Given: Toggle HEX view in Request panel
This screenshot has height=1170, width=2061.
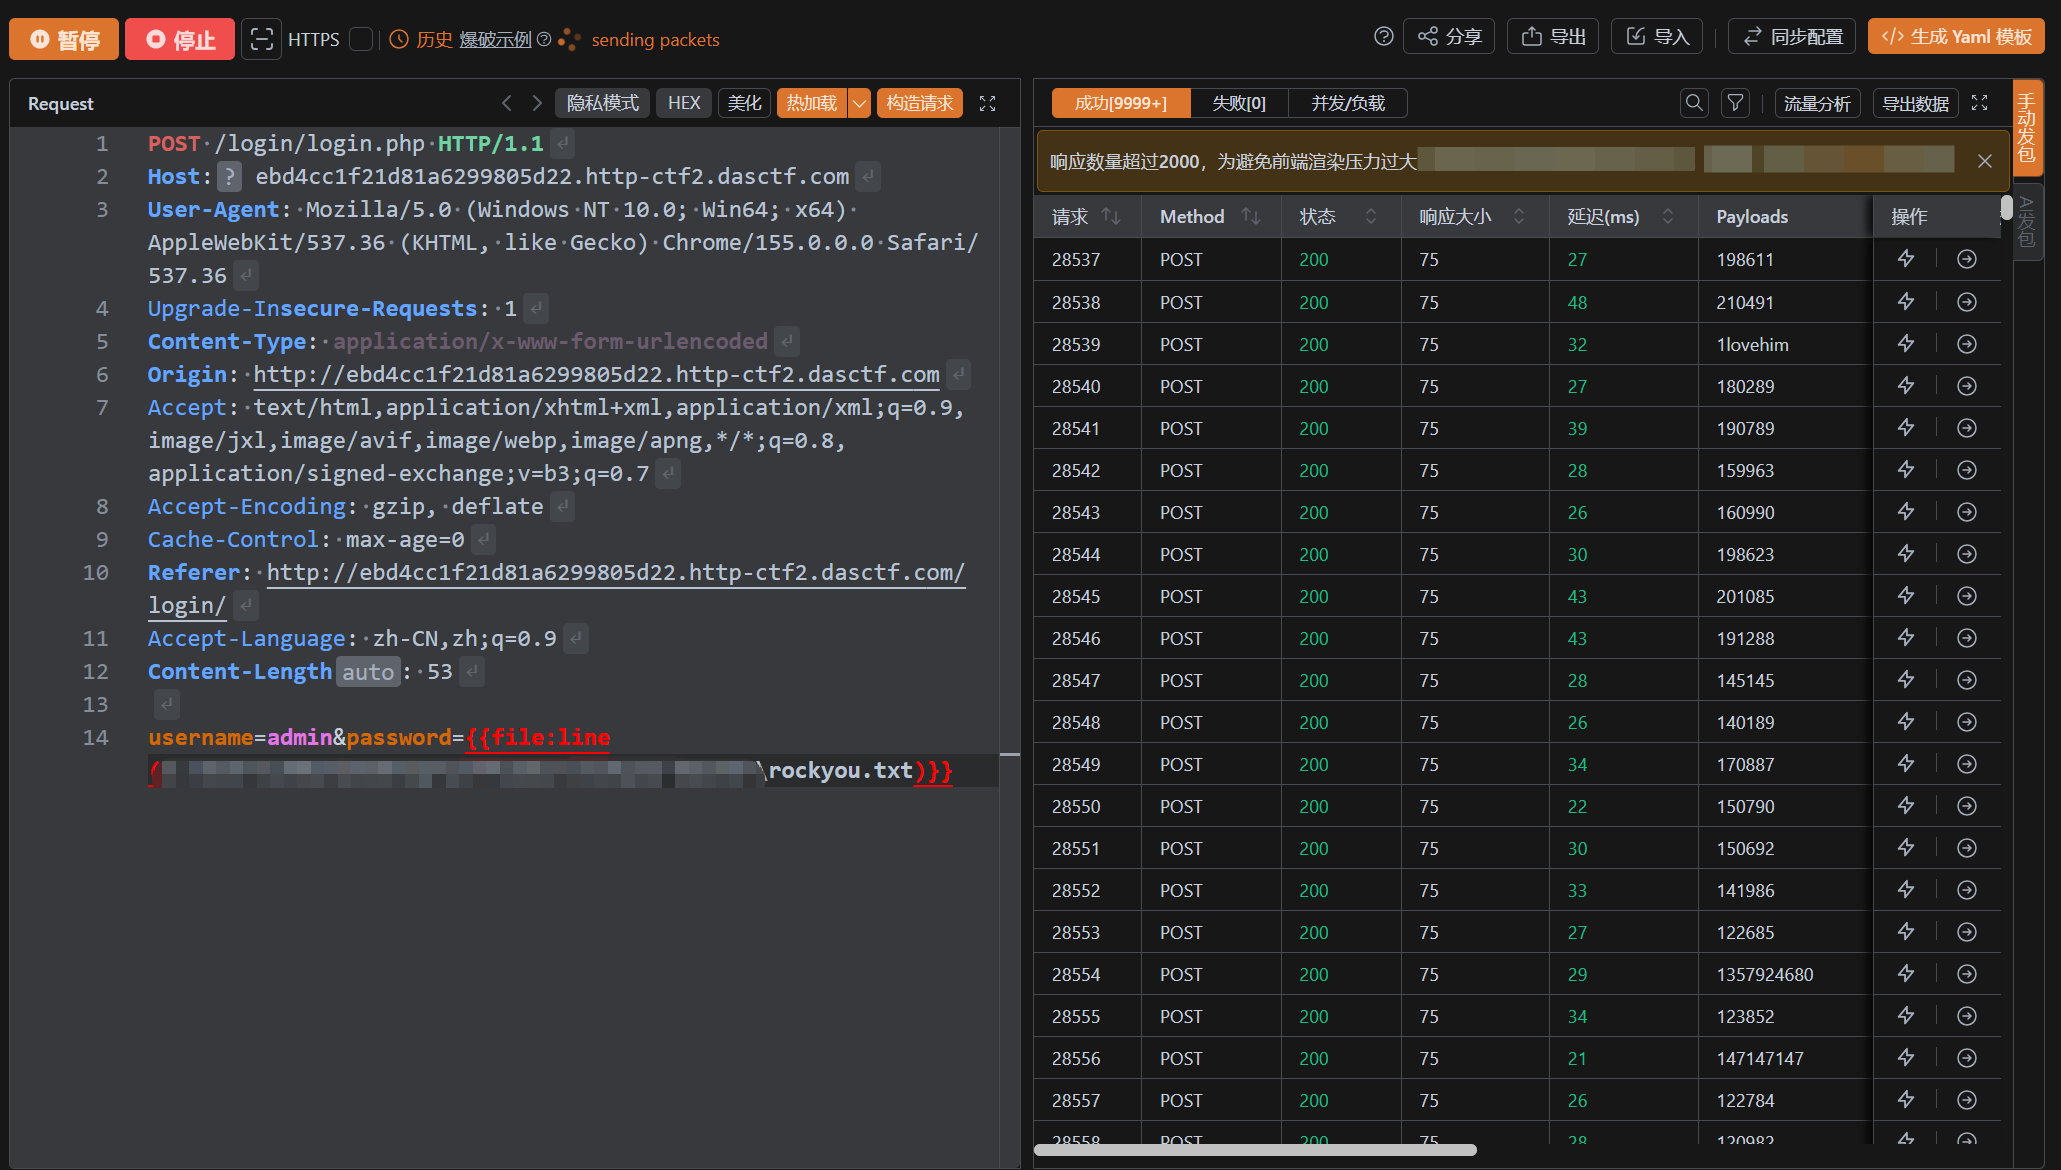Looking at the screenshot, I should 684,103.
